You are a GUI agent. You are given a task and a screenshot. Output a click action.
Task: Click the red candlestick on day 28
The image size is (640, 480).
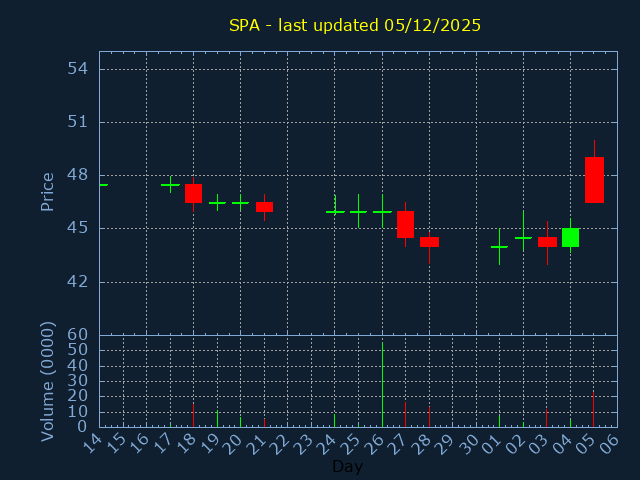(x=429, y=242)
